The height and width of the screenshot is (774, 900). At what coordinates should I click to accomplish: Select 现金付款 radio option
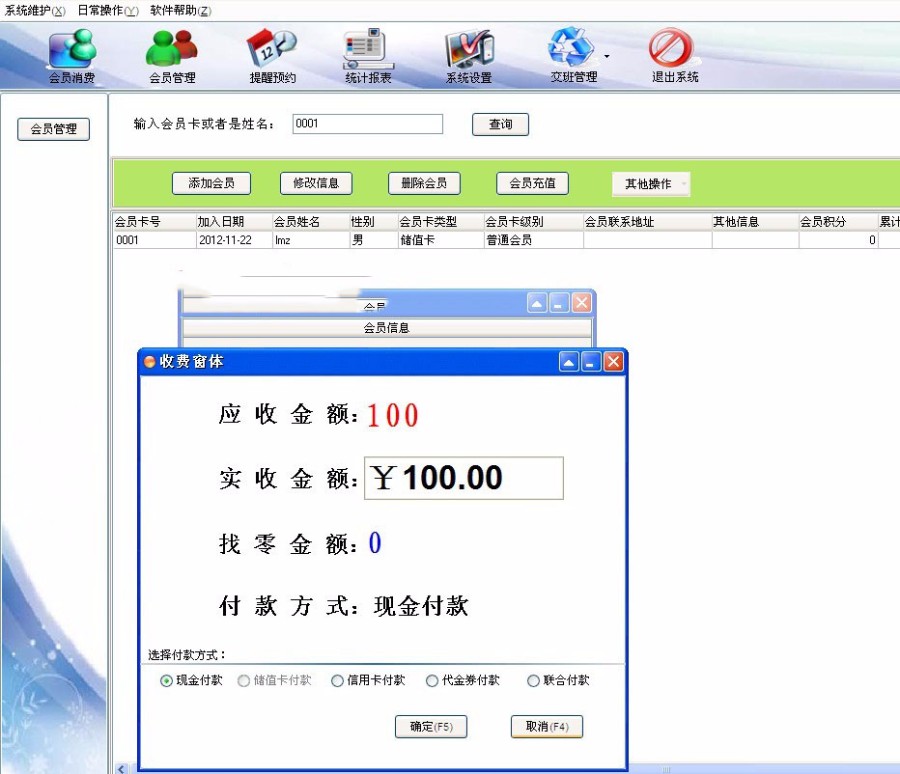point(191,680)
